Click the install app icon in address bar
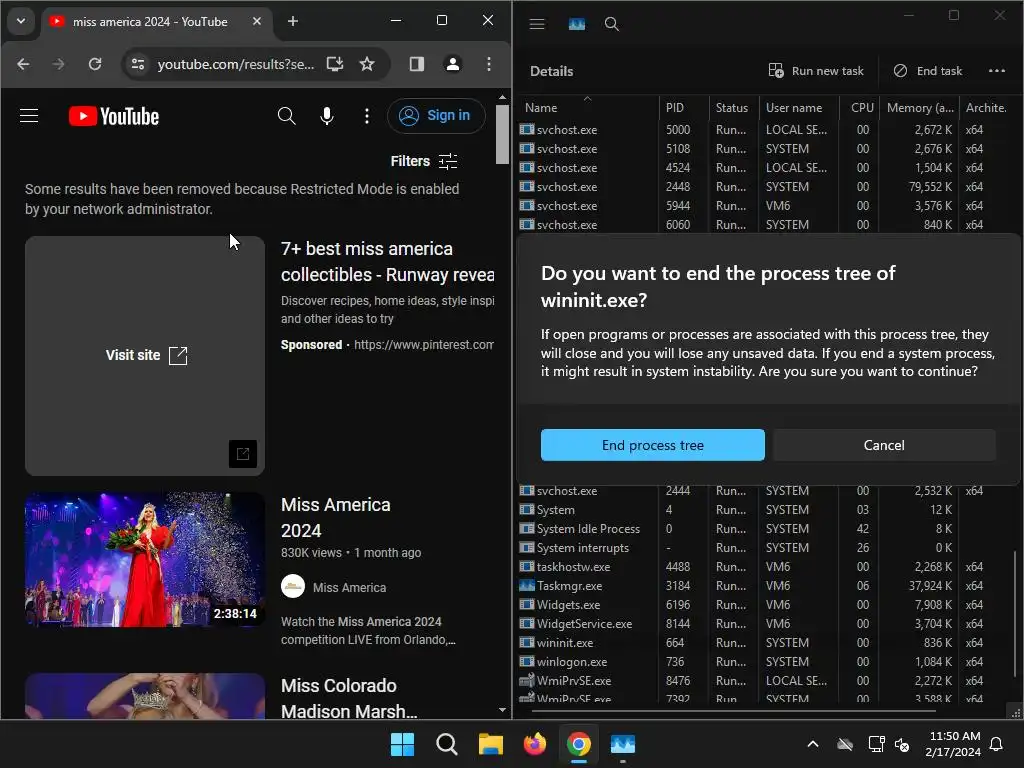 [x=335, y=64]
